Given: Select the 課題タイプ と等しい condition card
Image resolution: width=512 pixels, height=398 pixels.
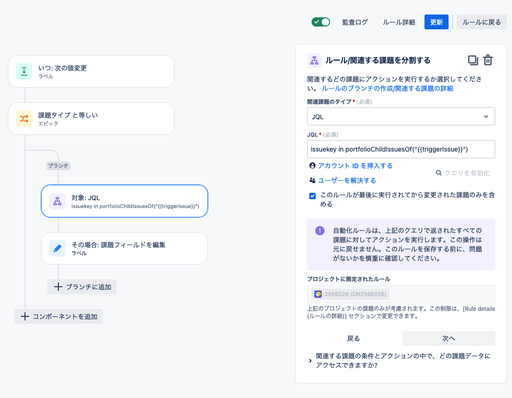Looking at the screenshot, I should coord(91,119).
